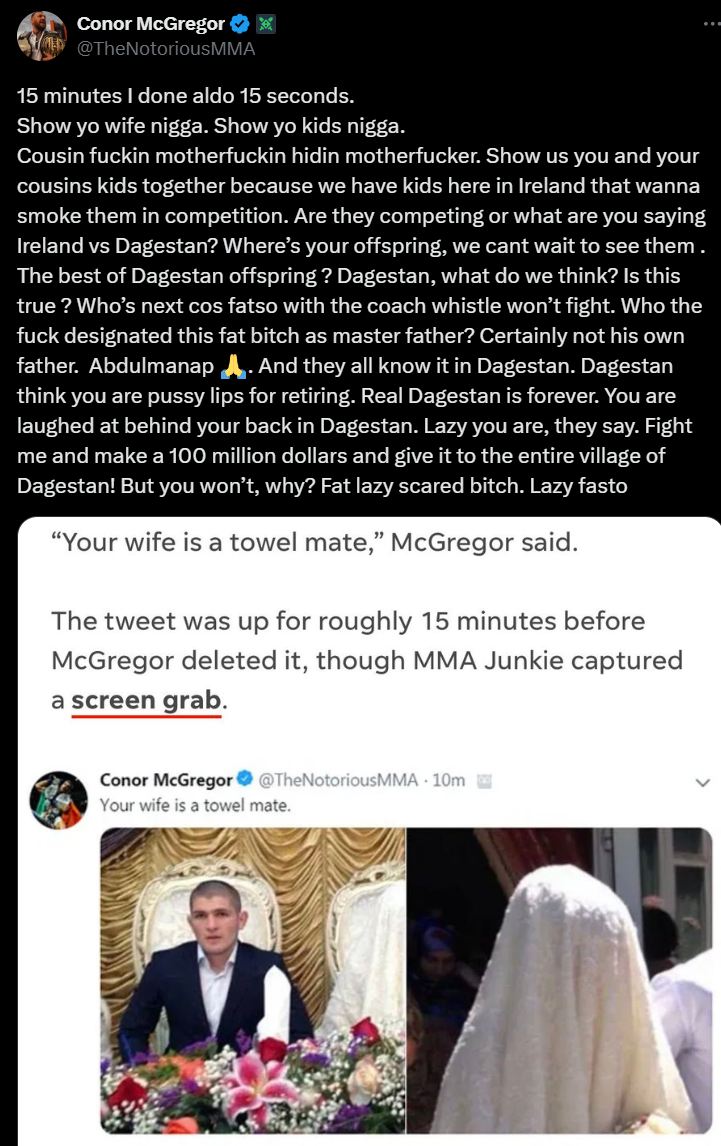
Task: Click the embedded tweet text "Your wife is a towel mate."
Action: tap(195, 805)
